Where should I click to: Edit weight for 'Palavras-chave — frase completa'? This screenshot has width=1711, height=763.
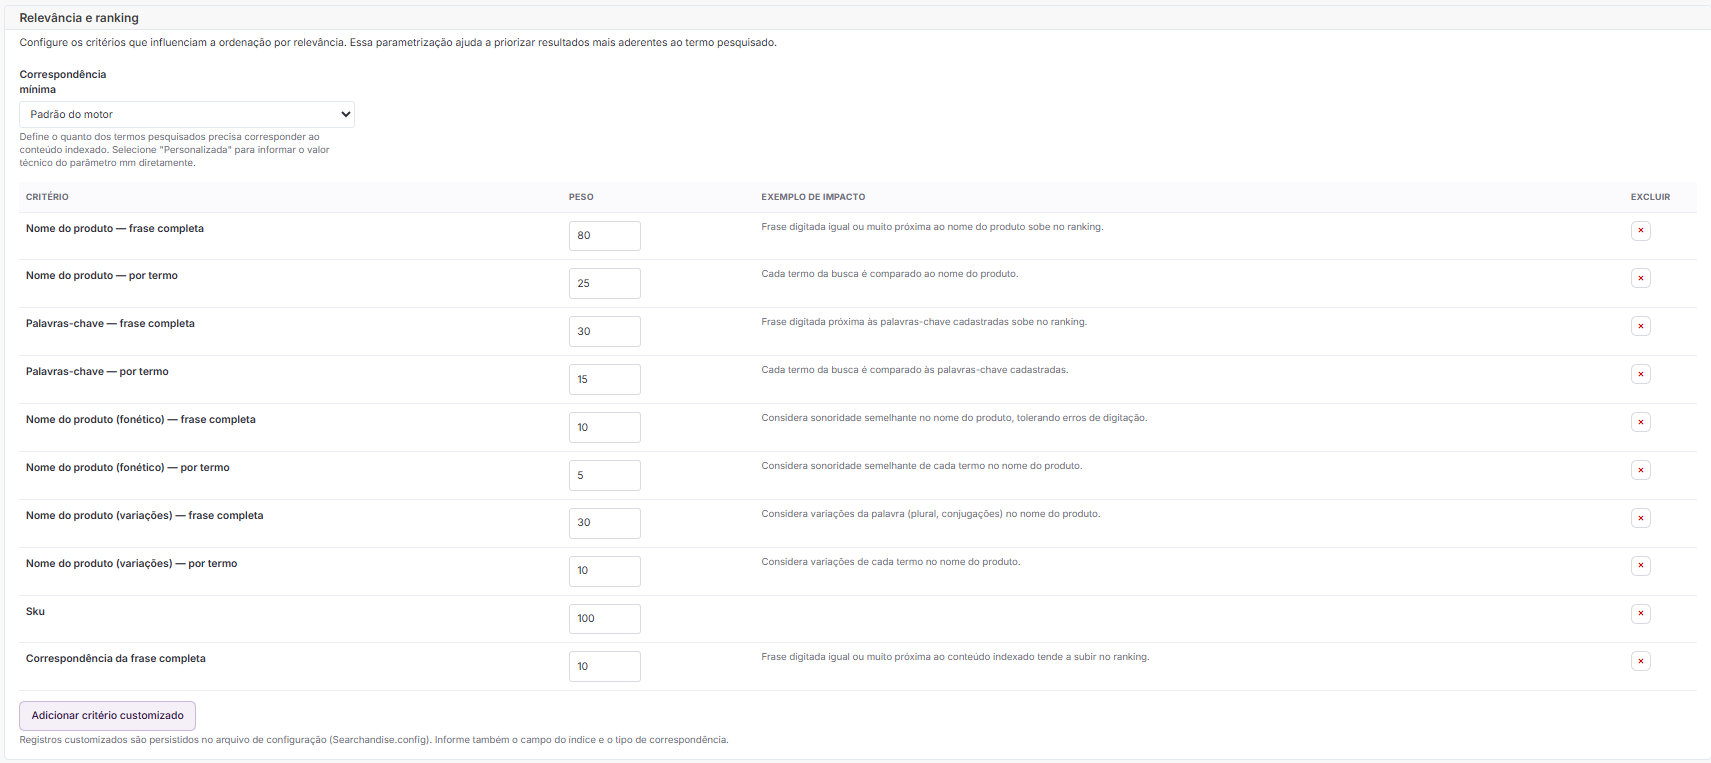(x=605, y=331)
